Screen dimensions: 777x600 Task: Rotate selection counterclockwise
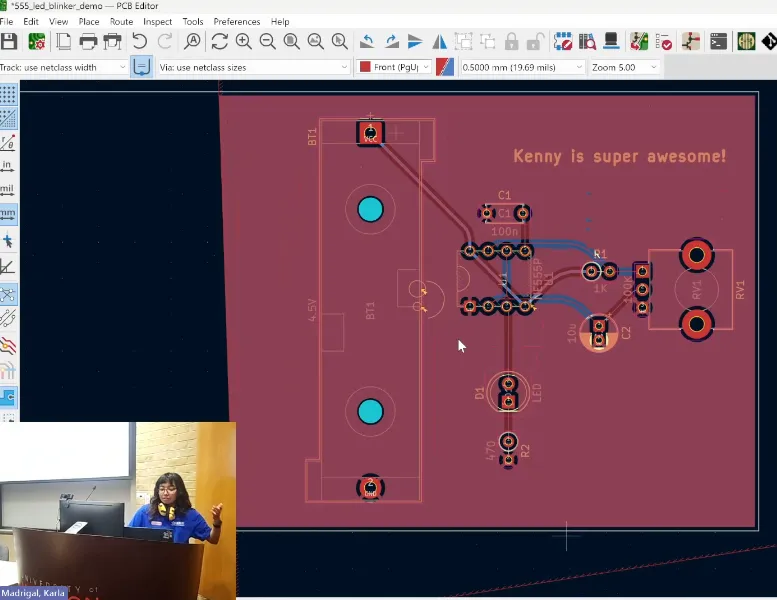(x=367, y=42)
